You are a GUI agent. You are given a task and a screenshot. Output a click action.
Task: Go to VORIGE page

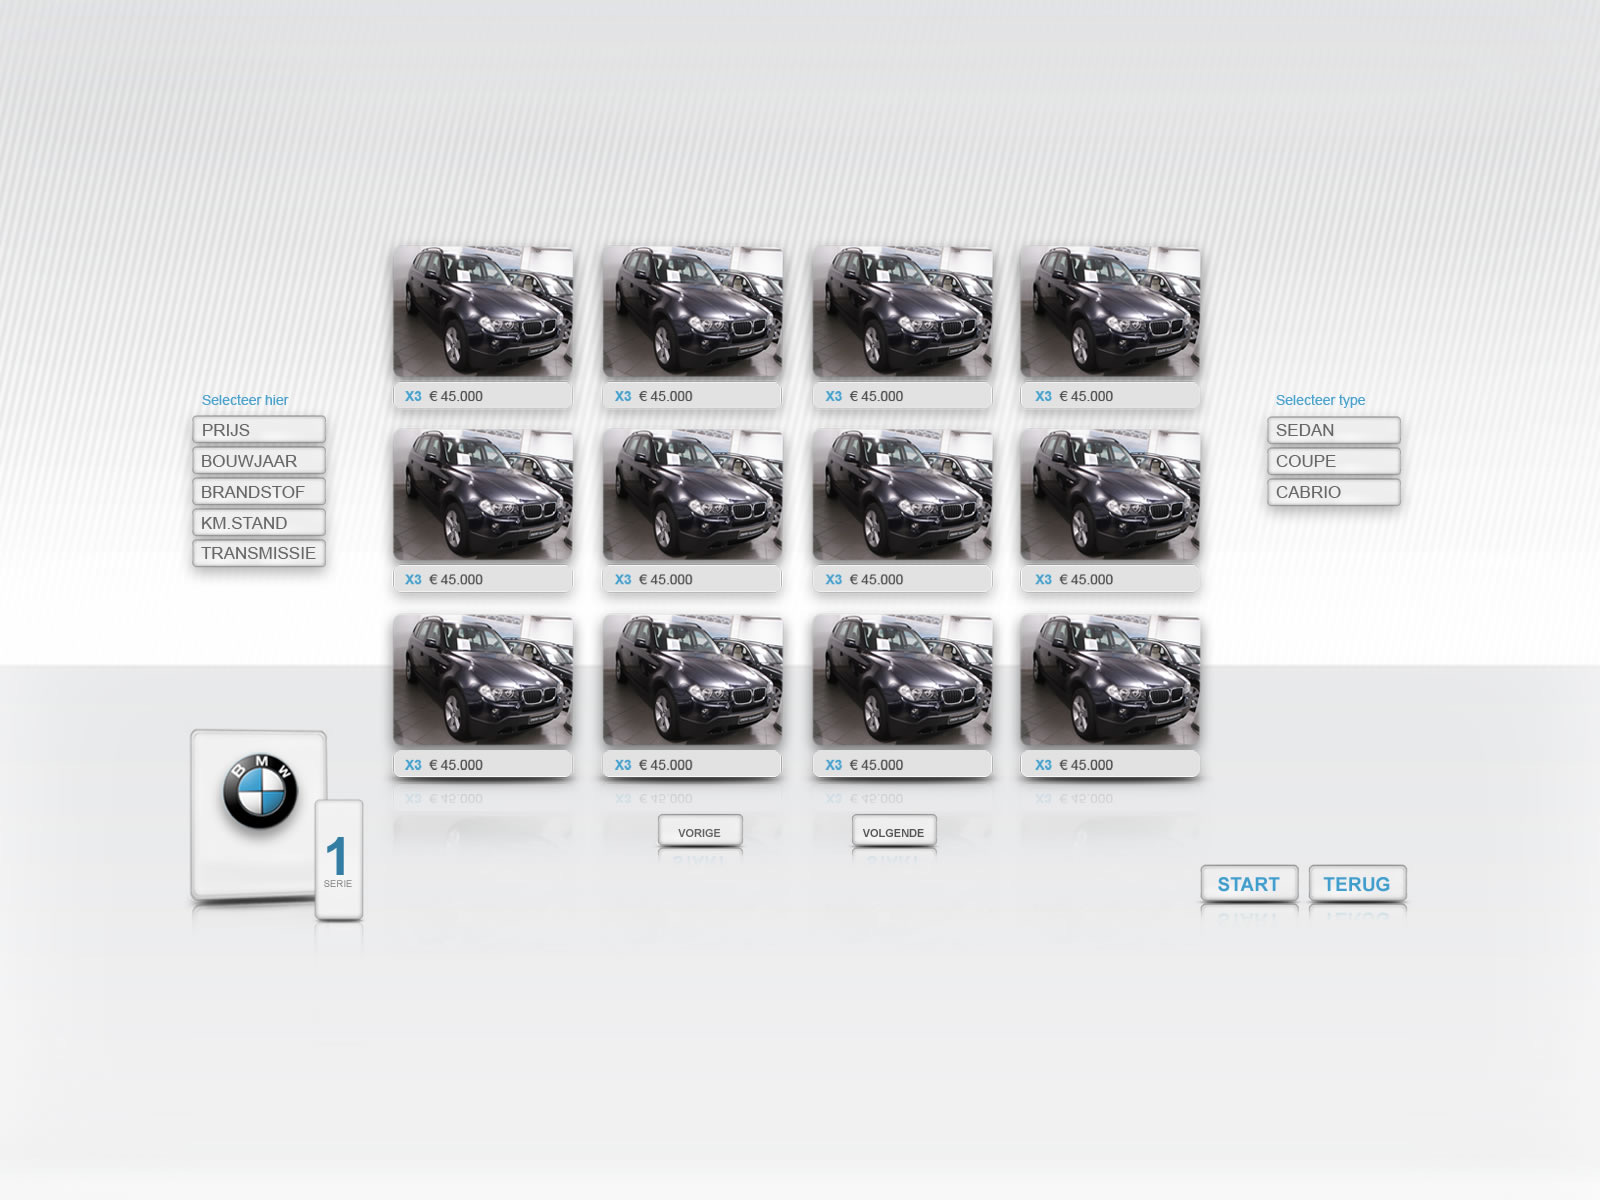click(700, 831)
